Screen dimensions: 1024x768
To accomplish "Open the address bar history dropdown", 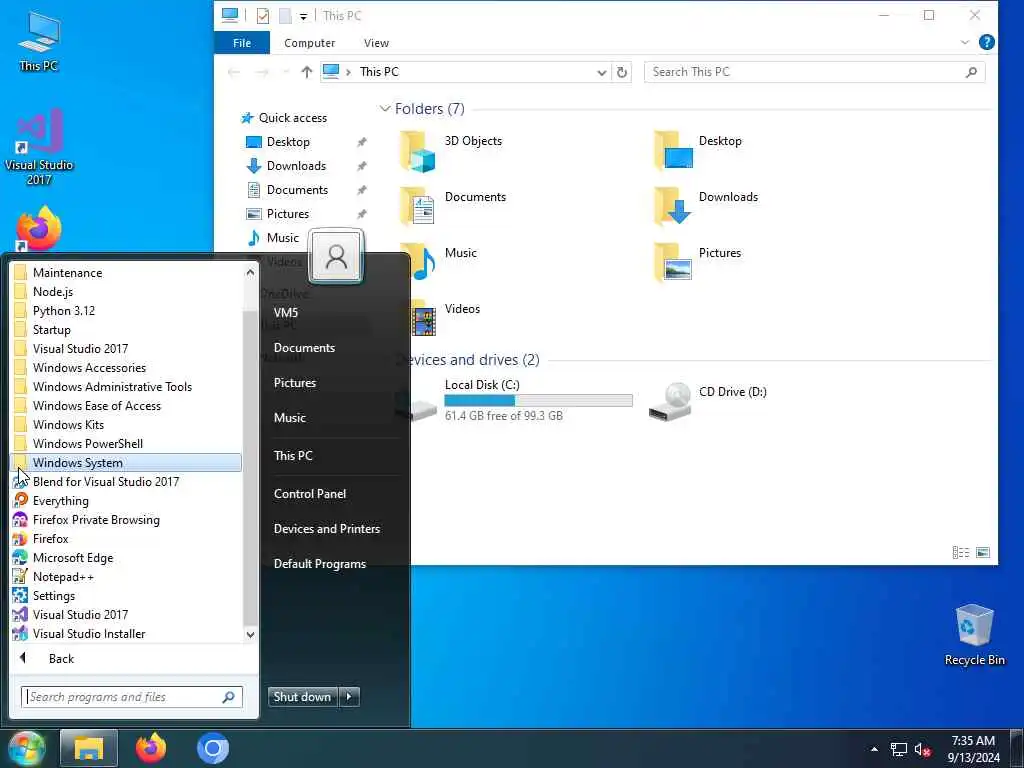I will 601,72.
